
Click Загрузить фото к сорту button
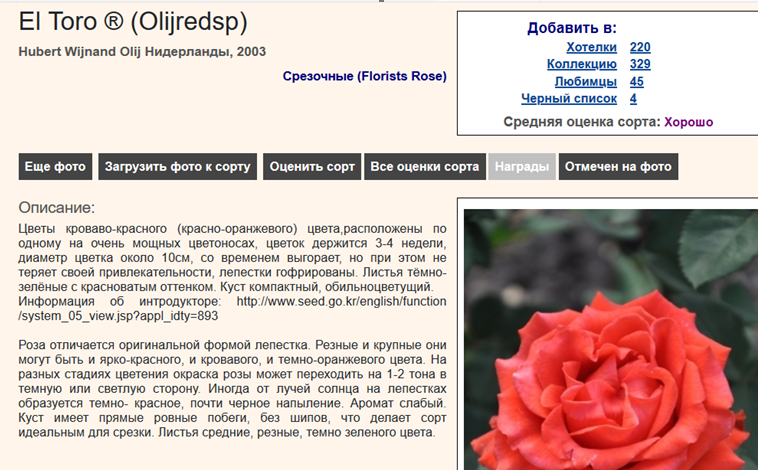pos(177,167)
